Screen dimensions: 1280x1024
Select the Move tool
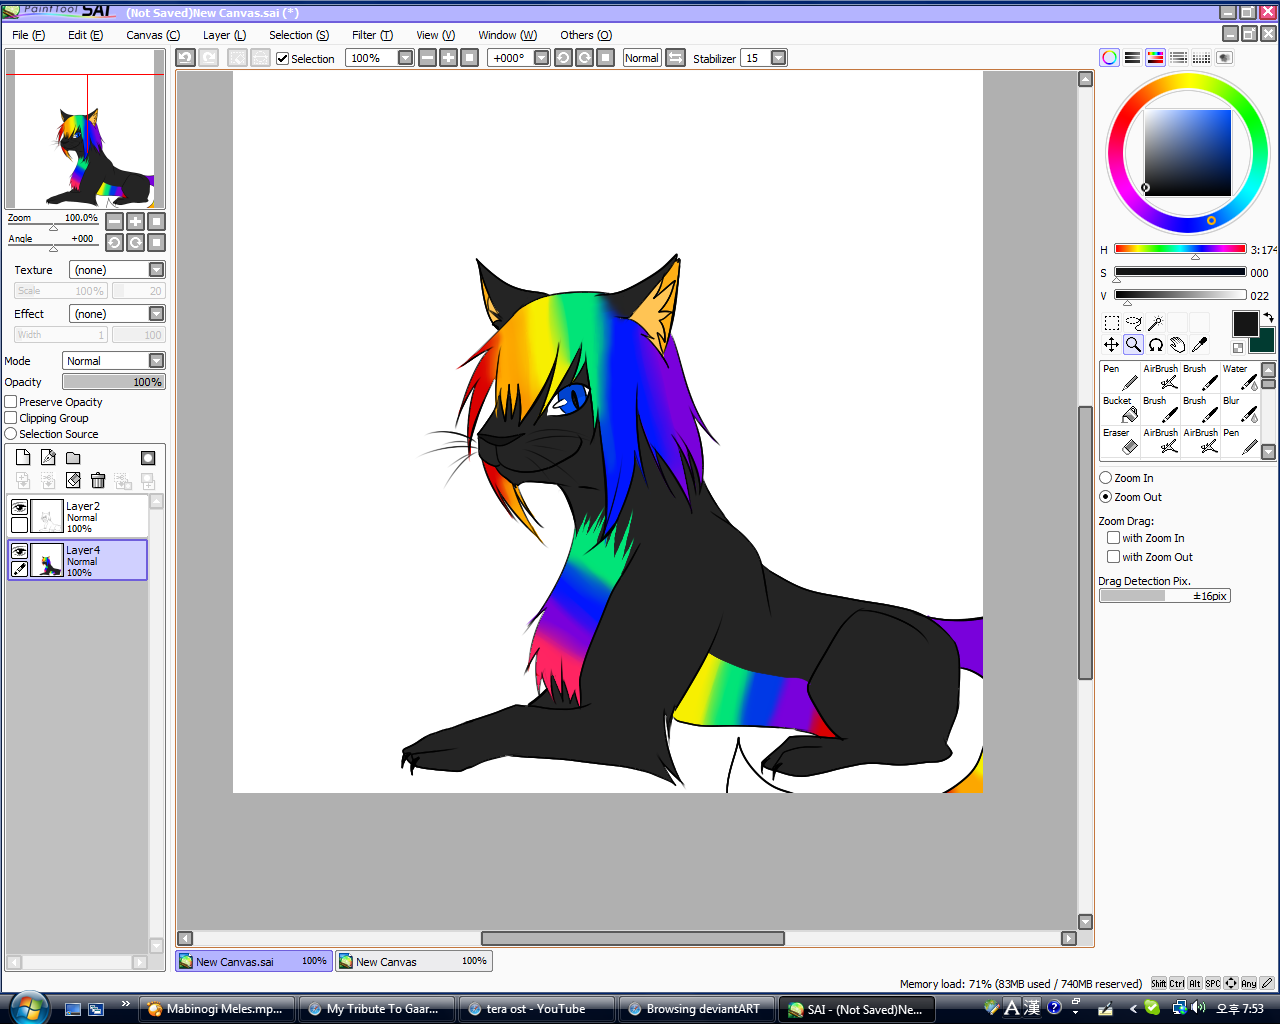point(1111,345)
